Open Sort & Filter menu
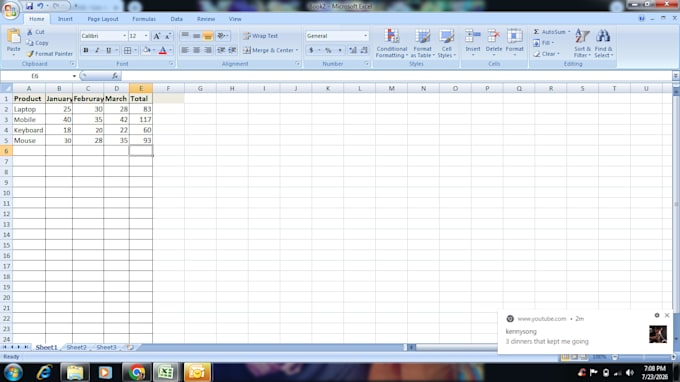This screenshot has width=680, height=382. [582, 43]
